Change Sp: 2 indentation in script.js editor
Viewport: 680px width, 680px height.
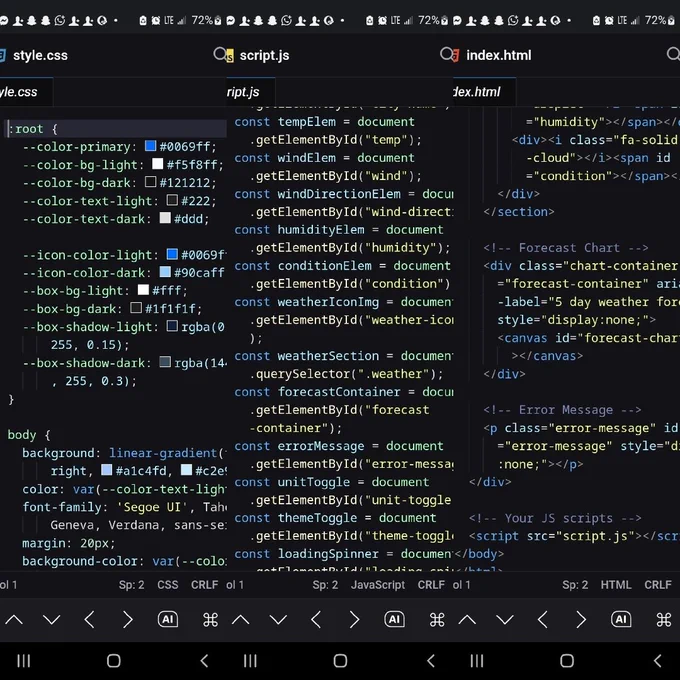[x=325, y=585]
